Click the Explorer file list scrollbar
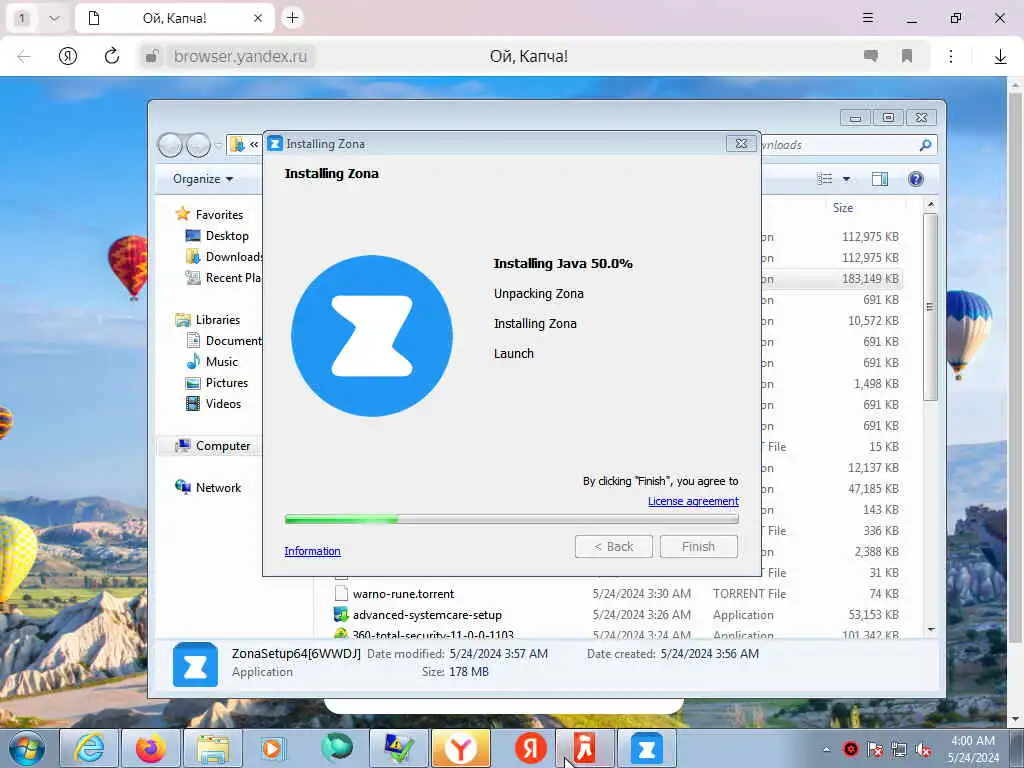Viewport: 1024px width, 768px height. (x=931, y=307)
